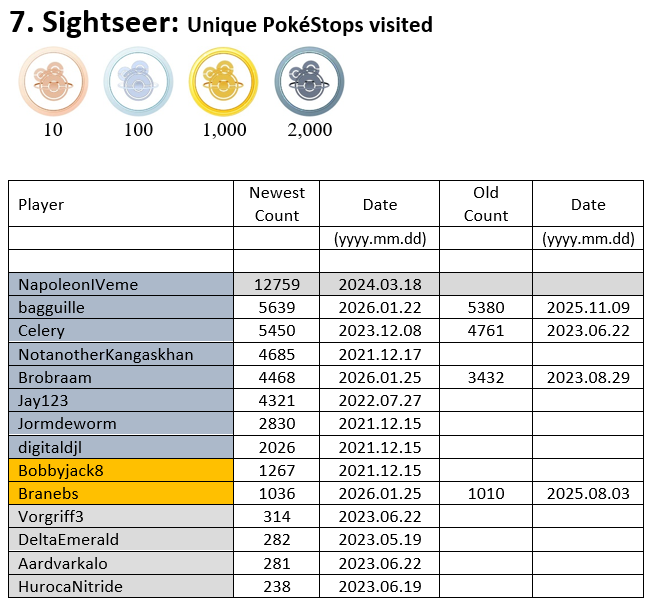
Task: Click the platinum Sightseer medal icon
Action: (x=309, y=83)
